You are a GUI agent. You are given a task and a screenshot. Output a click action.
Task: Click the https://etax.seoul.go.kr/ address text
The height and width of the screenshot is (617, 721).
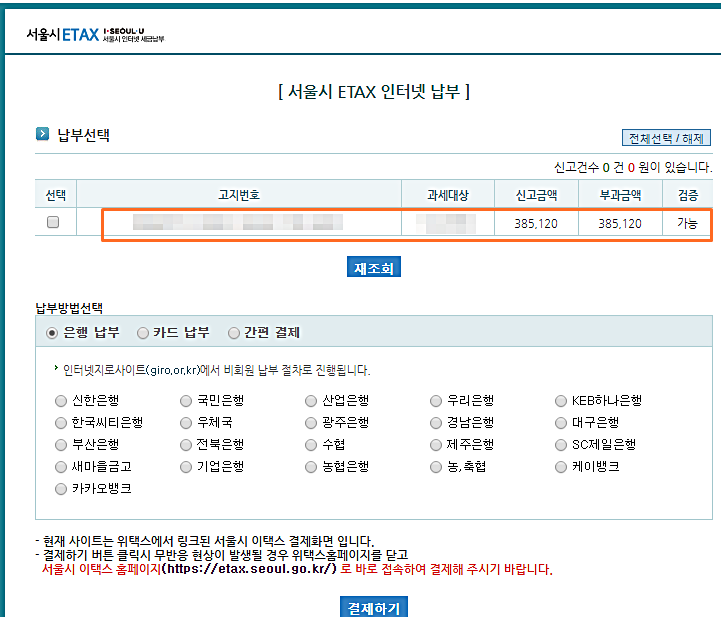[x=249, y=569]
